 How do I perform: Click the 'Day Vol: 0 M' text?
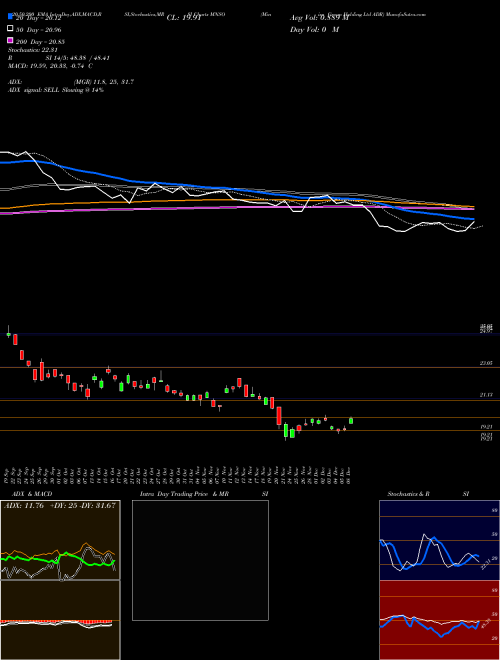click(314, 29)
